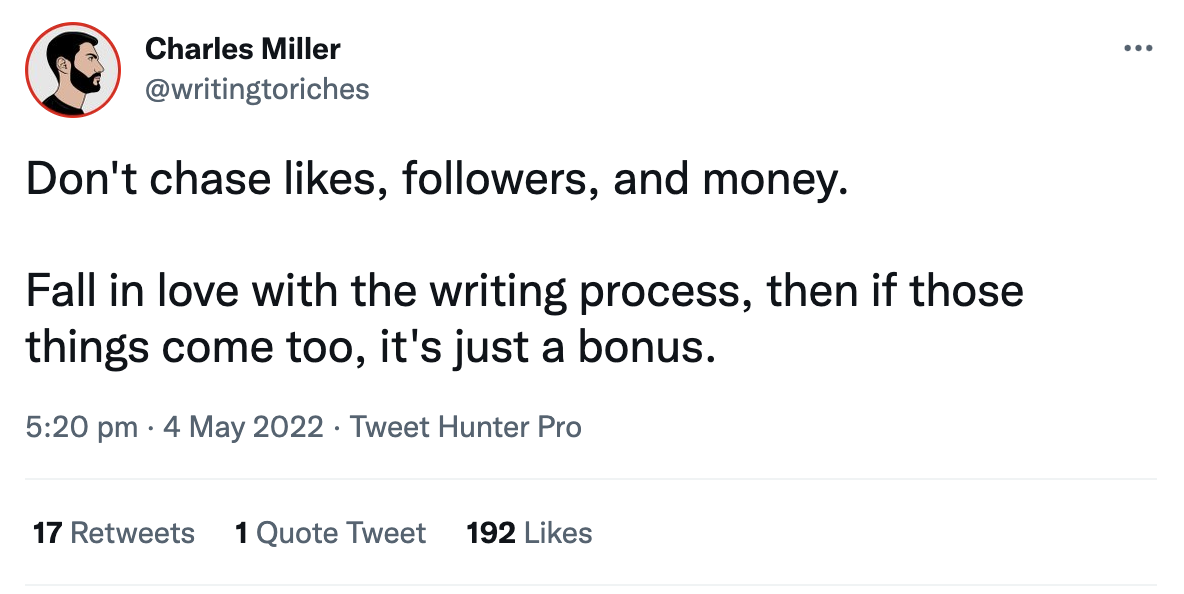The width and height of the screenshot is (1184, 594).
Task: View the Likes label
Action: 558,533
